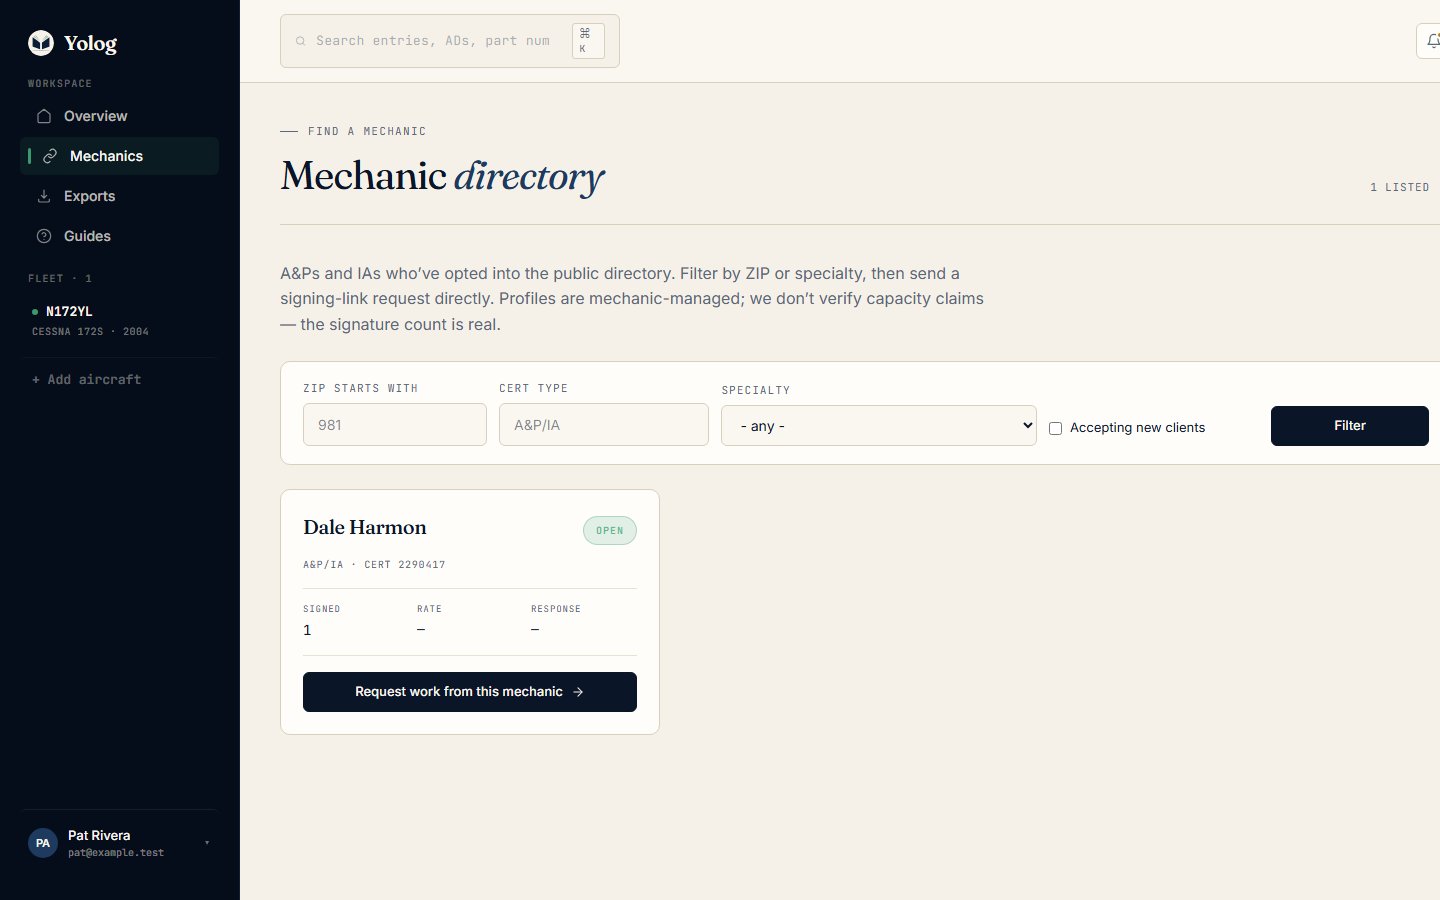1440x900 pixels.
Task: Click the Dale Harmon name
Action: [365, 527]
